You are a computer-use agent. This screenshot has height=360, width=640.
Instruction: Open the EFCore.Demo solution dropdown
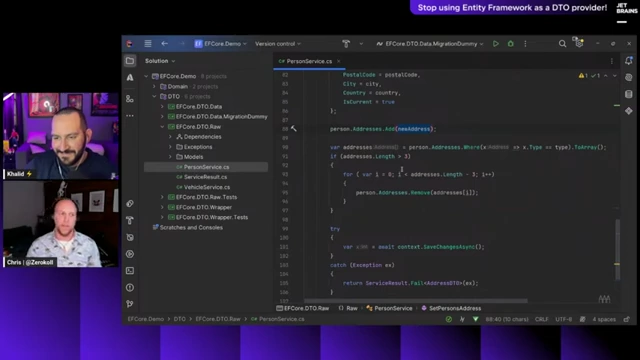tap(221, 44)
